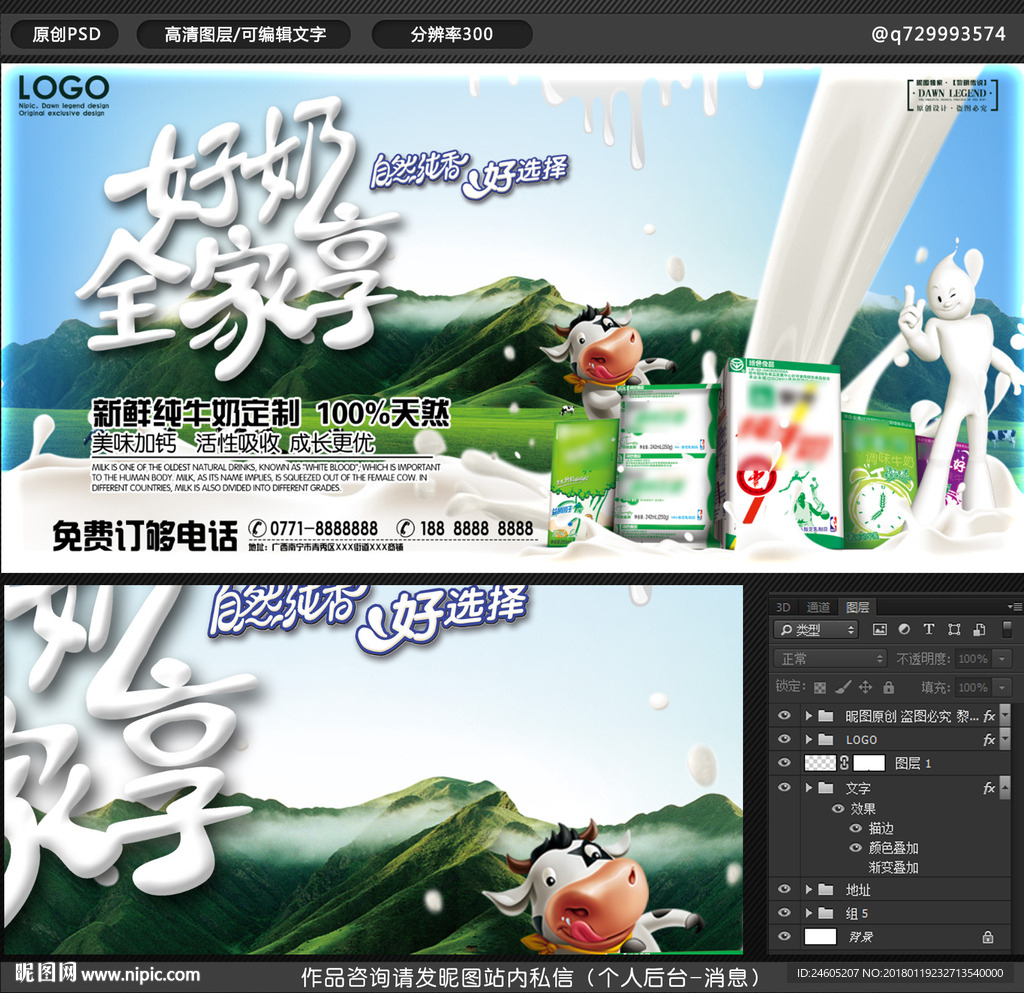Hide the 组 5 group
The image size is (1024, 993).
click(x=784, y=912)
